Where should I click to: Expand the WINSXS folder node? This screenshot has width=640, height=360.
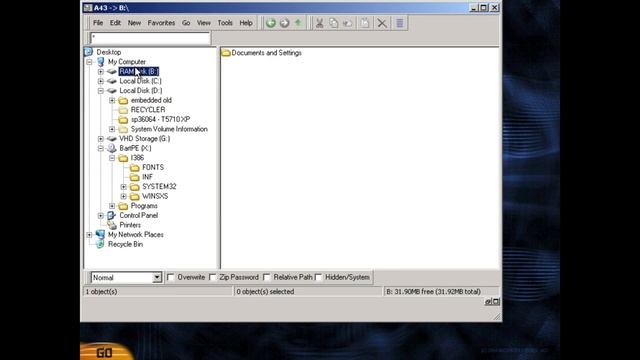pos(124,196)
